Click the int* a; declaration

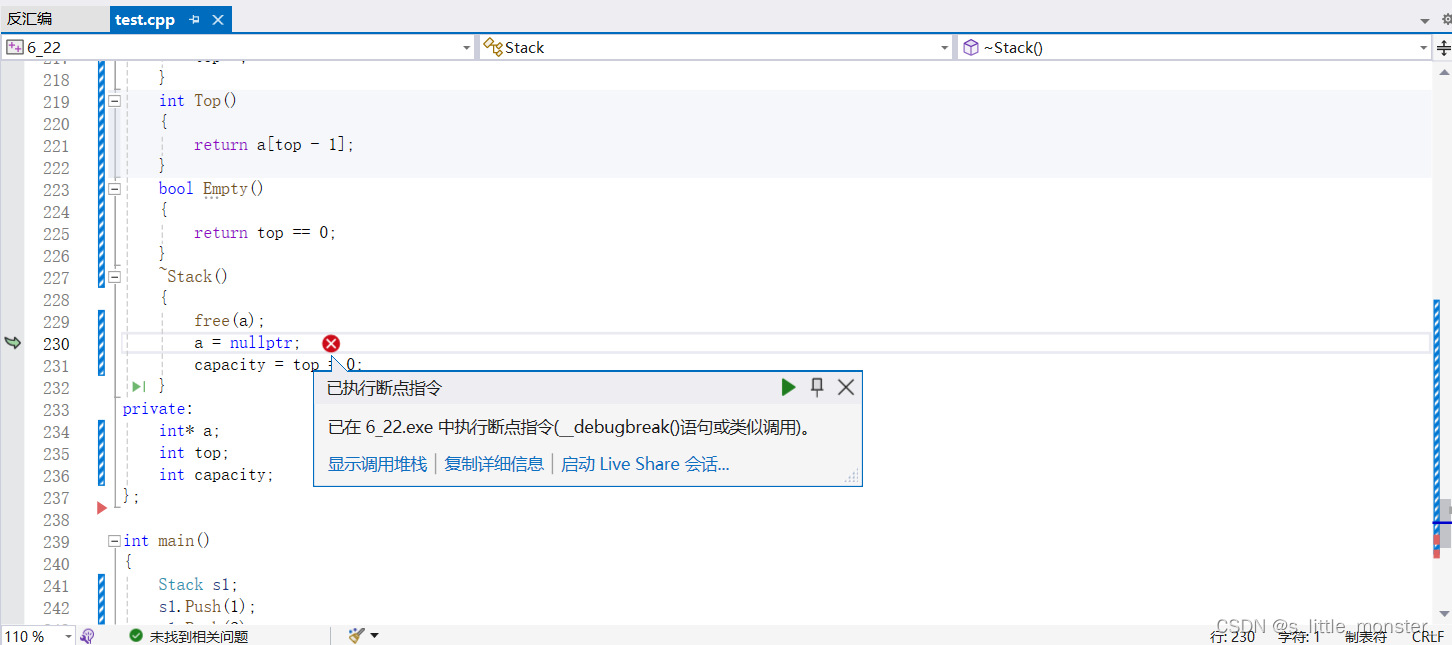[189, 431]
